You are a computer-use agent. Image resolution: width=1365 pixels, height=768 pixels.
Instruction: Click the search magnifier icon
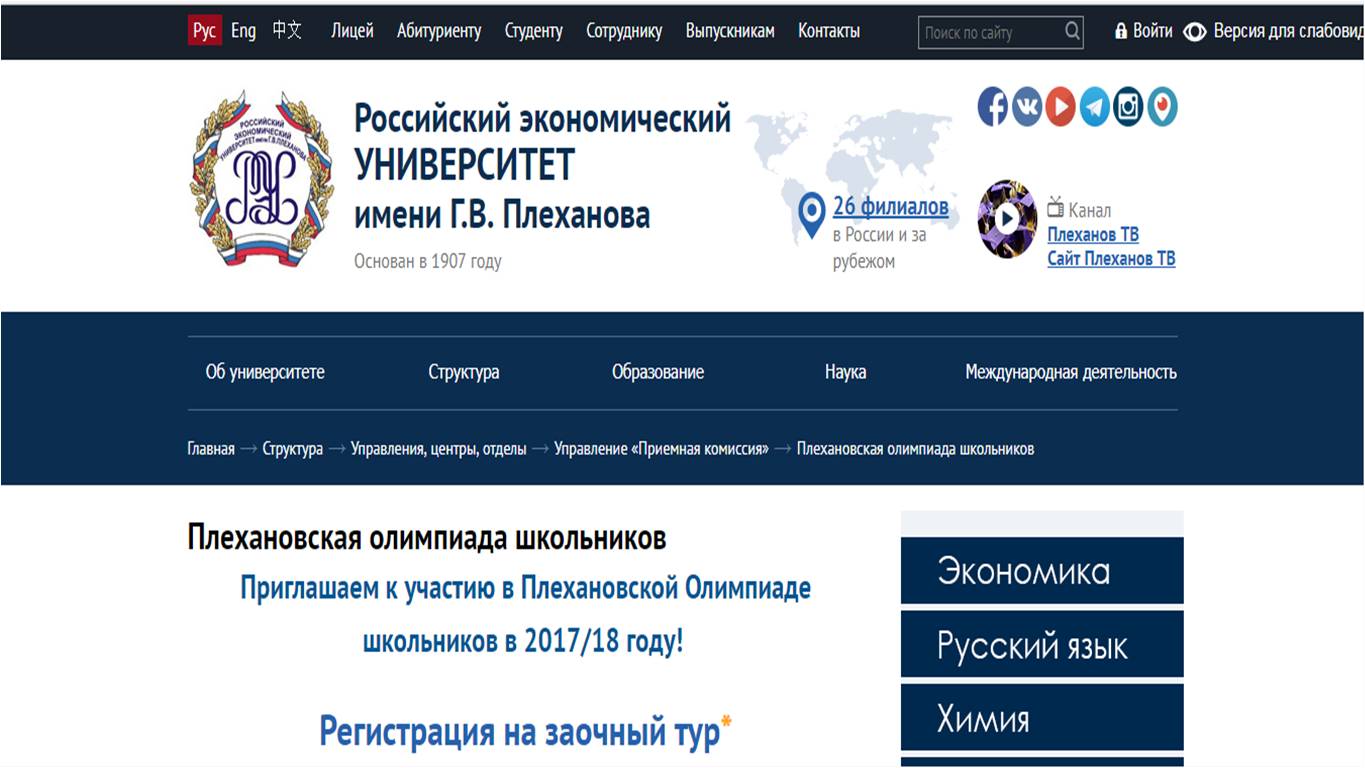click(1072, 31)
